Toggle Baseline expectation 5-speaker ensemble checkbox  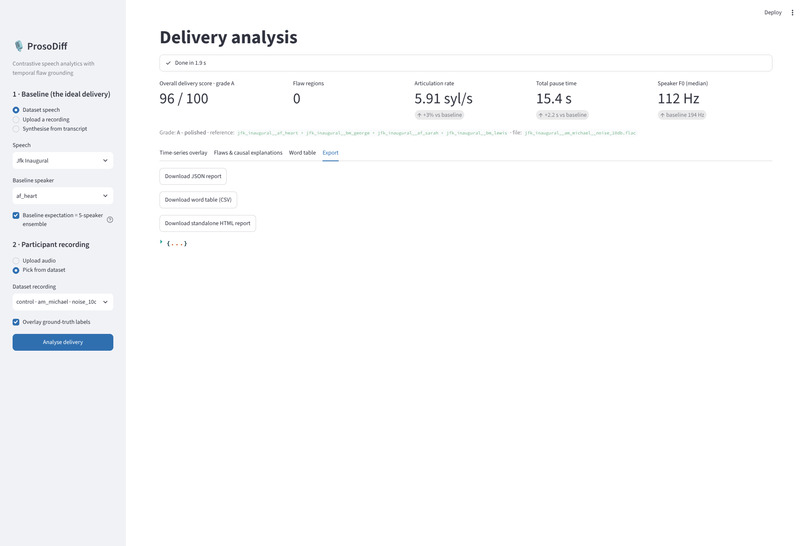tap(16, 215)
